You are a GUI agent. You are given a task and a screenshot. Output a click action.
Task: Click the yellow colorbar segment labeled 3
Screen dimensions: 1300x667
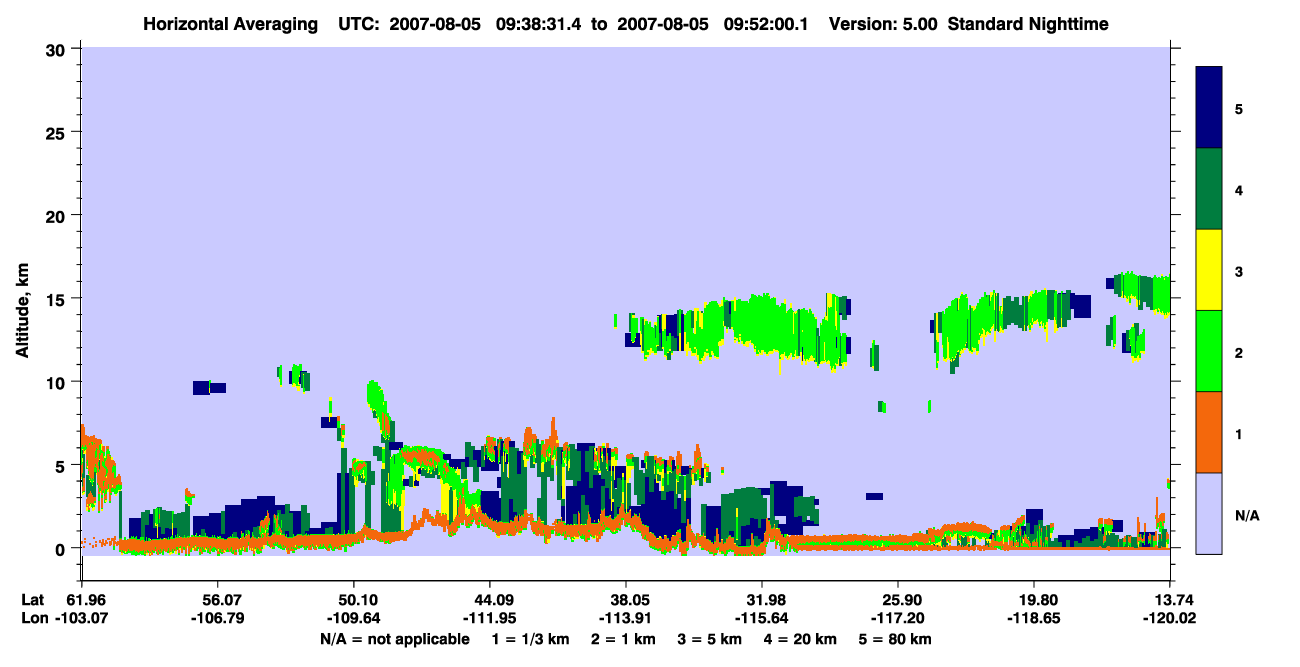coord(1209,270)
